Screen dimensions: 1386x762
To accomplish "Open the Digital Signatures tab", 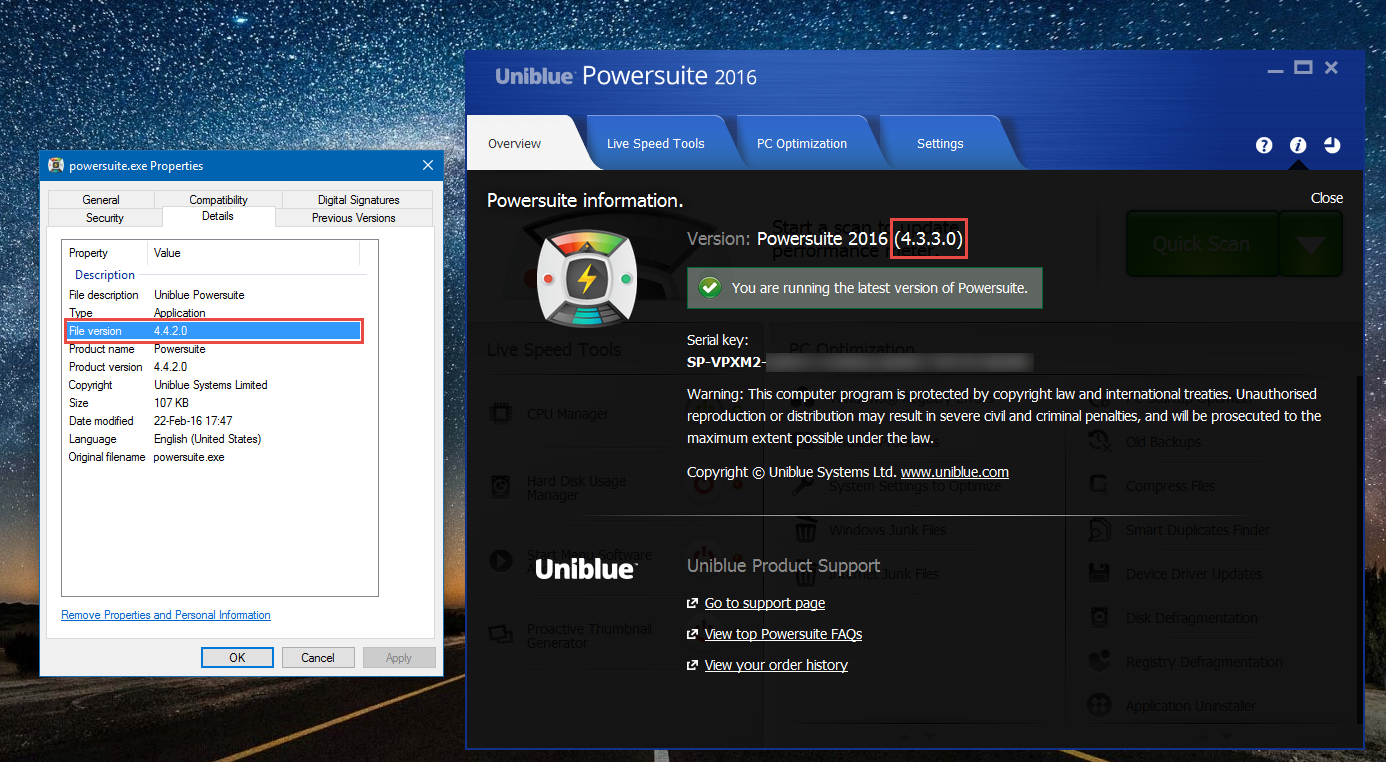I will click(x=358, y=199).
